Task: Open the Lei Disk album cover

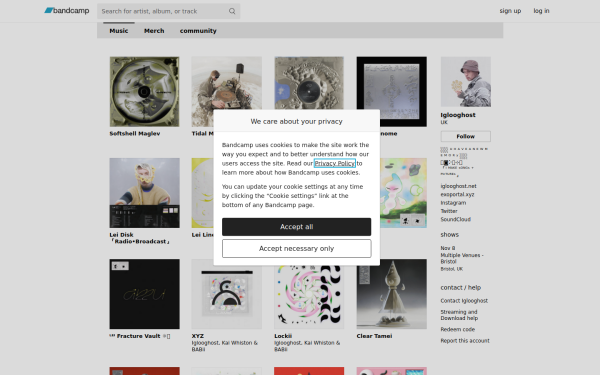Action: pos(144,193)
